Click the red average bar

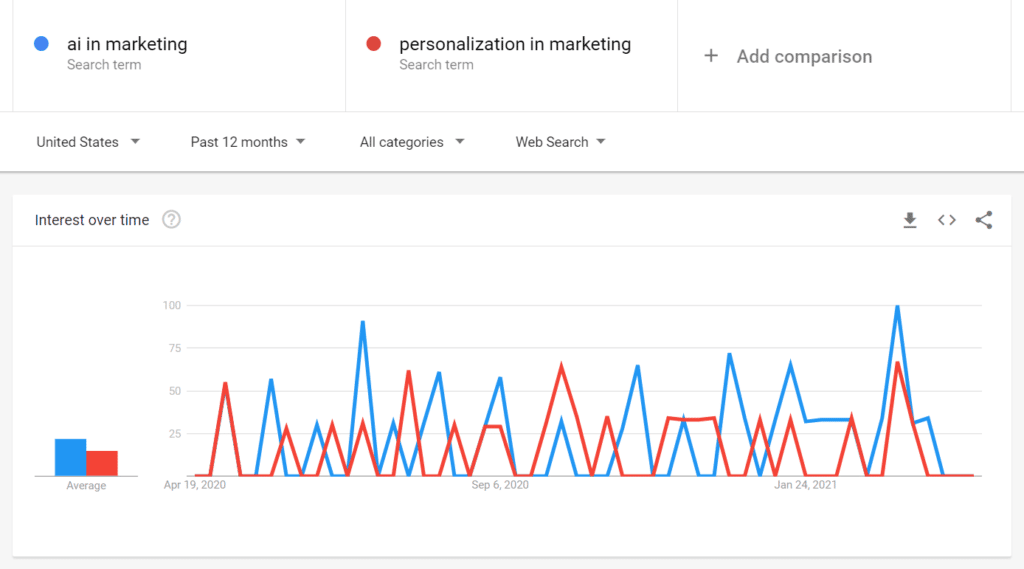[102, 464]
